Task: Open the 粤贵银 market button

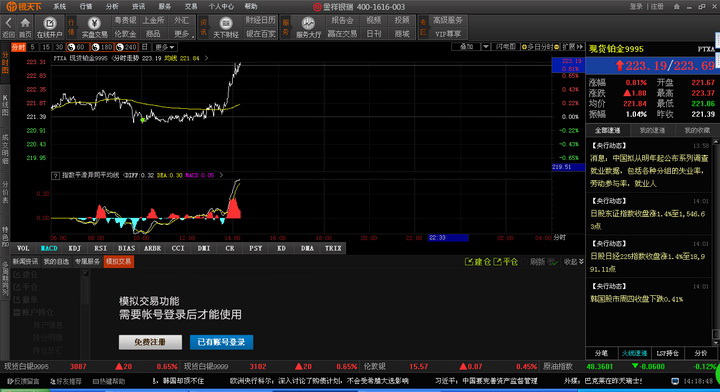Action: 125,20
